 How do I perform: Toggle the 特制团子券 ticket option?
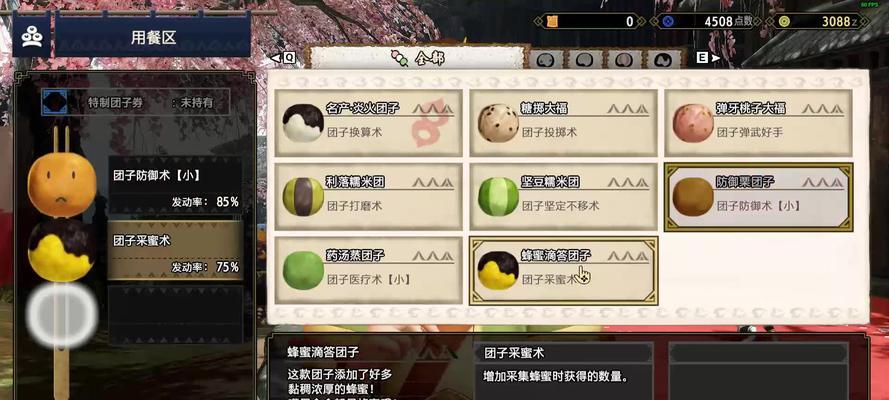tap(136, 103)
